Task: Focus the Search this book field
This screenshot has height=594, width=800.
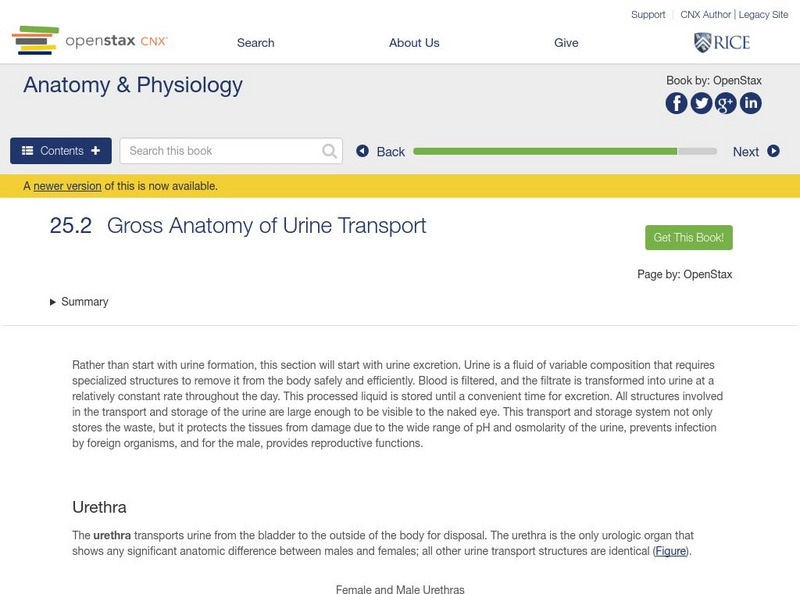Action: click(222, 151)
